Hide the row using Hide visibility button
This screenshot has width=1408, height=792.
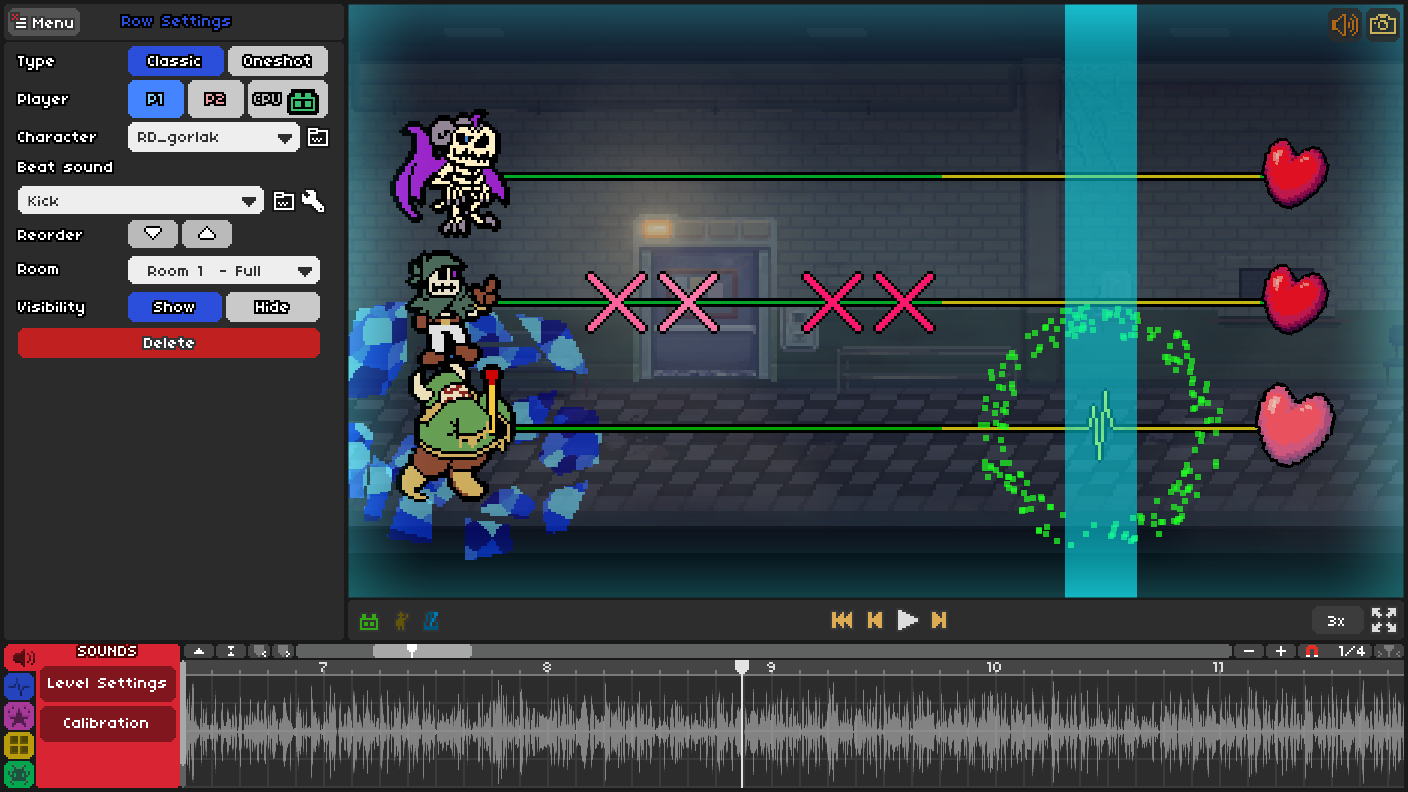pyautogui.click(x=272, y=307)
